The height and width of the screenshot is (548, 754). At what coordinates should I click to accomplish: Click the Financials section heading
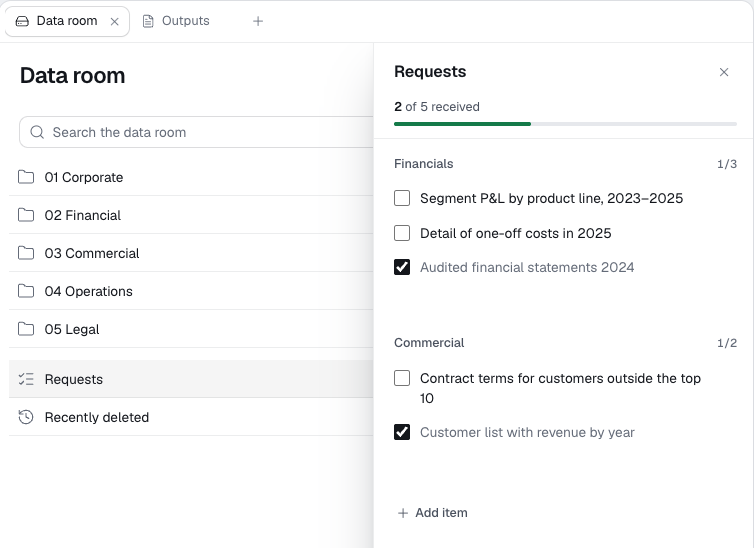point(424,164)
